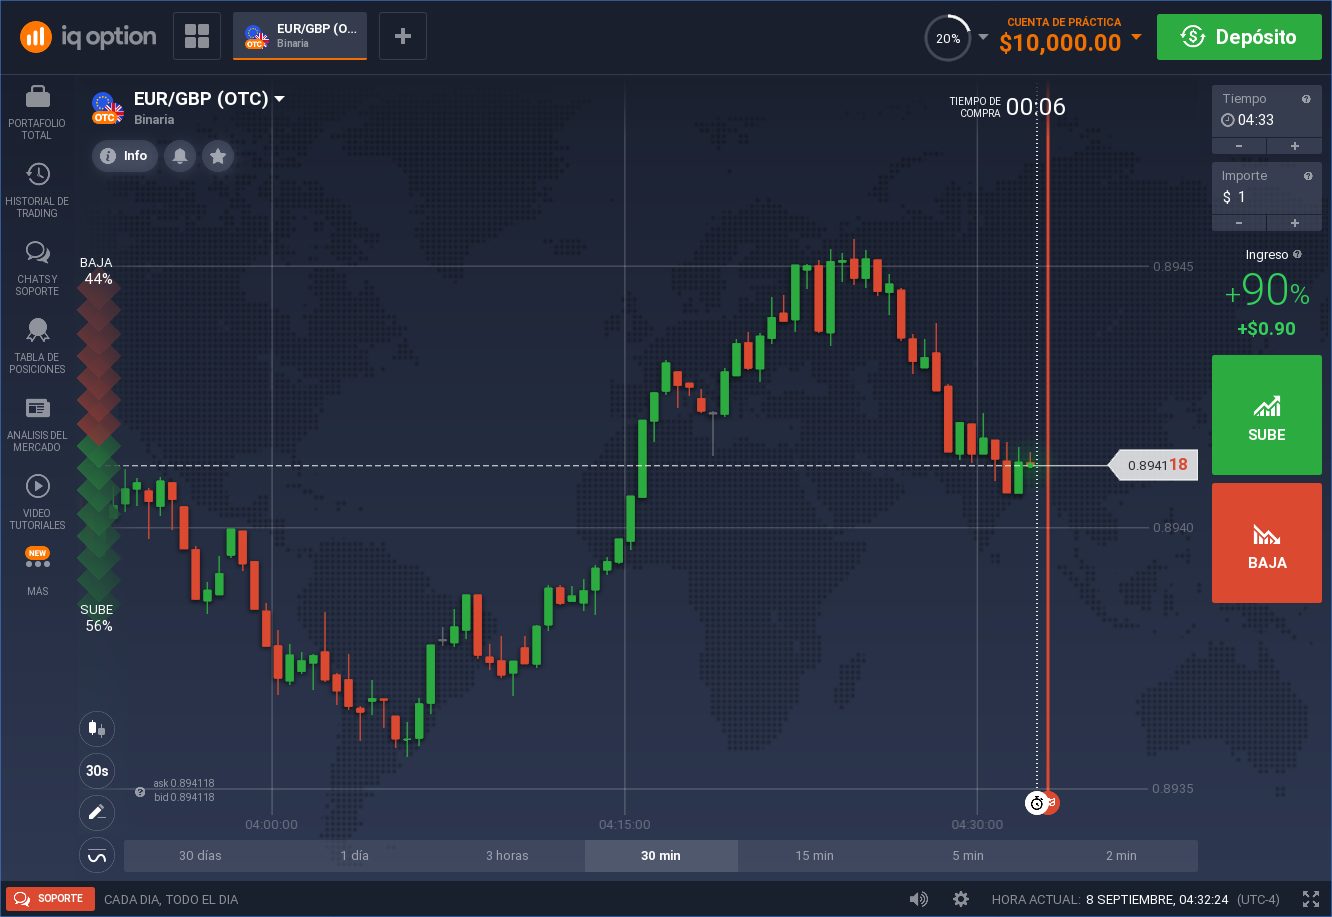Expand the EUR/GBP (OTC) asset dropdown
The width and height of the screenshot is (1332, 917).
coord(280,99)
